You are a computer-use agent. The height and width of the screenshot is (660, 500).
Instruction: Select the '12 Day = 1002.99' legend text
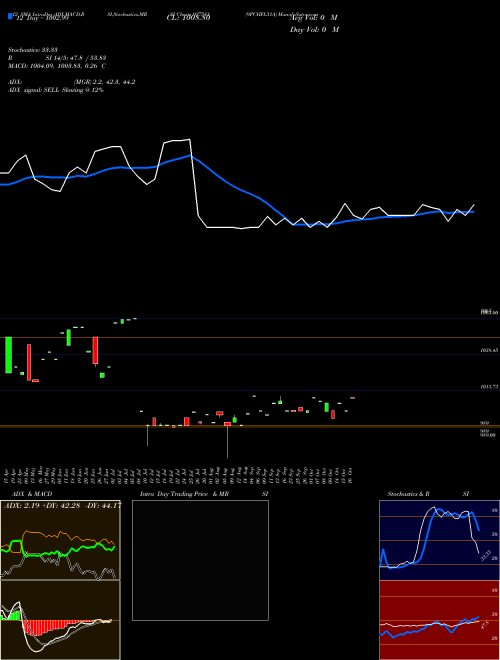[x=41, y=18]
